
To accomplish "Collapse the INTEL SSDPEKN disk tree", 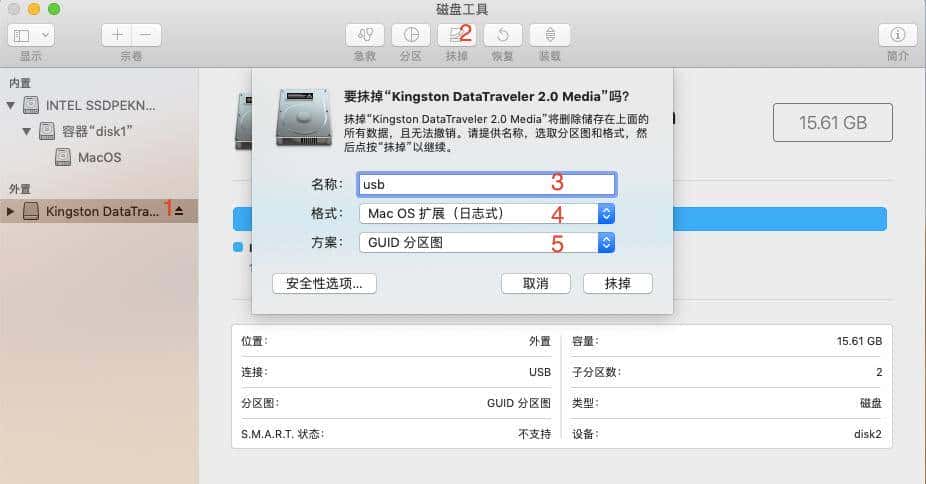I will [11, 106].
